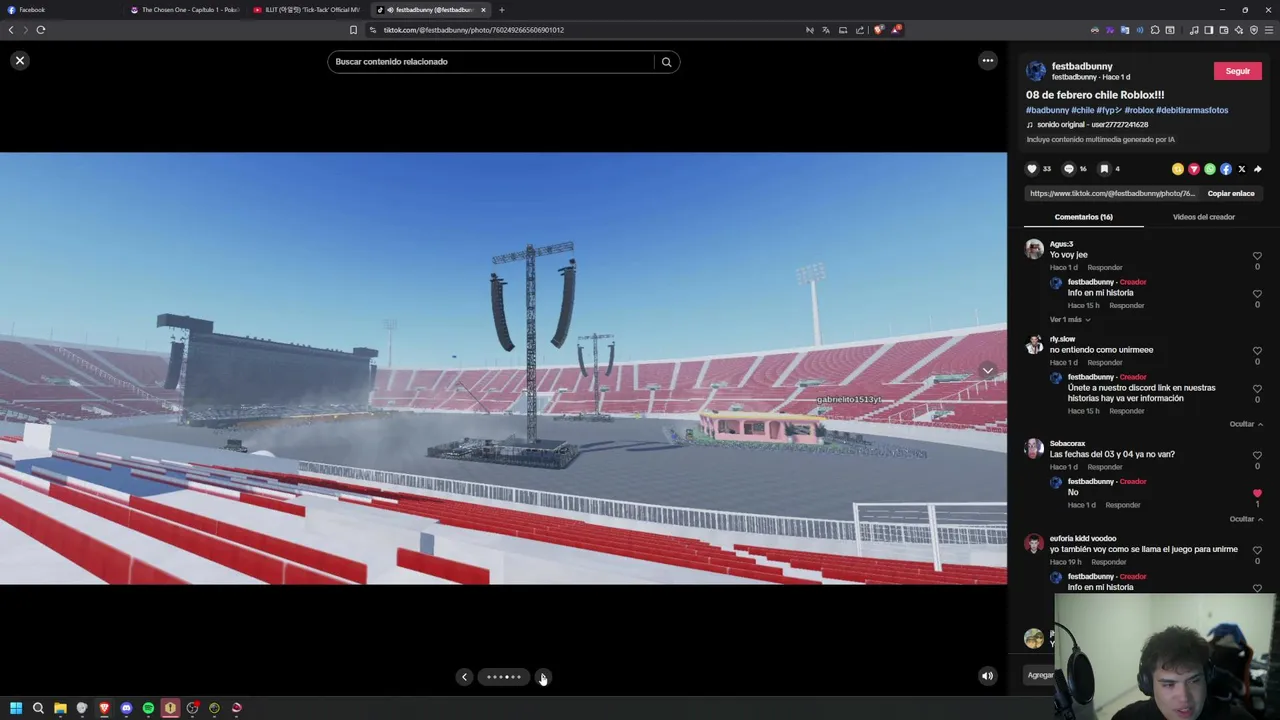Viewport: 1280px width, 720px height.
Task: Open the browser hamburger main menu
Action: click(1269, 30)
